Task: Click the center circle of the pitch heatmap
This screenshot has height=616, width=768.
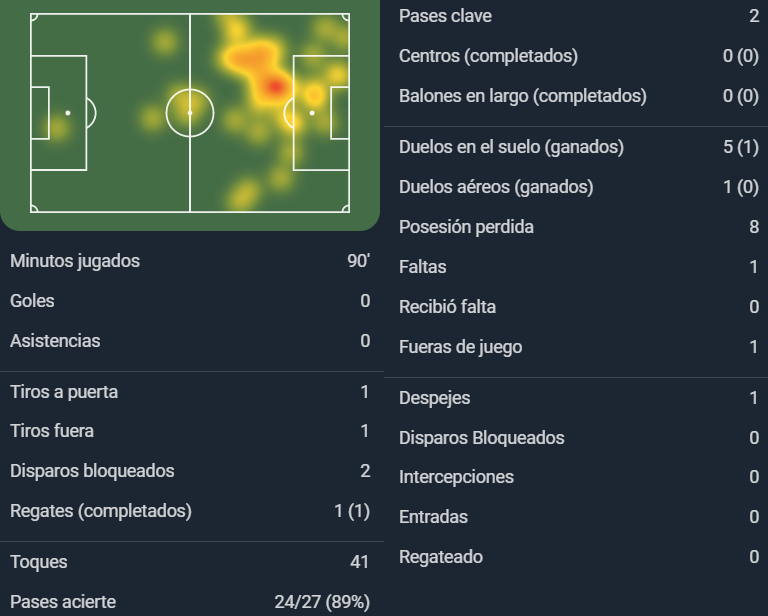Action: pos(190,113)
